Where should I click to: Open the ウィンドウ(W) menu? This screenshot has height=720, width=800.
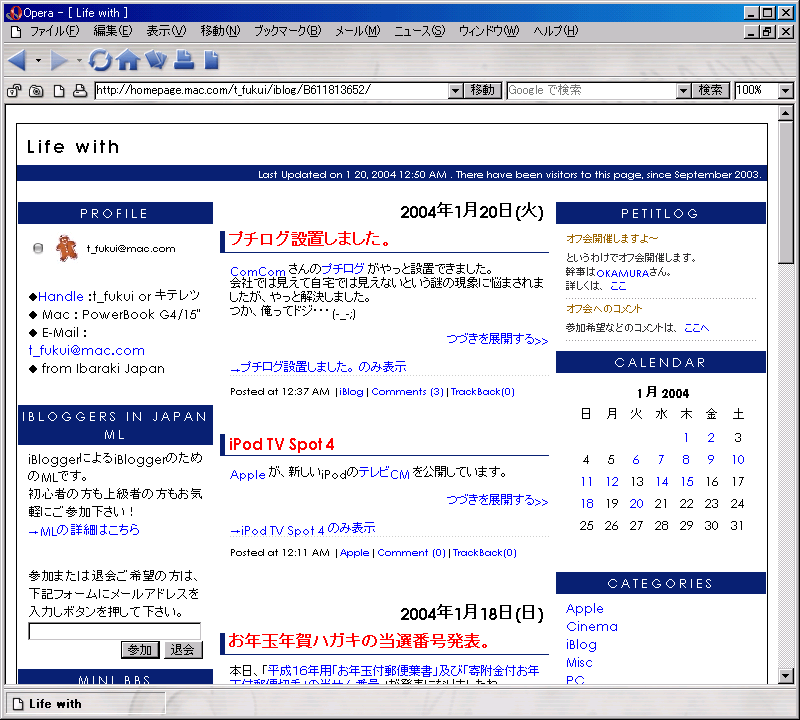[x=489, y=31]
